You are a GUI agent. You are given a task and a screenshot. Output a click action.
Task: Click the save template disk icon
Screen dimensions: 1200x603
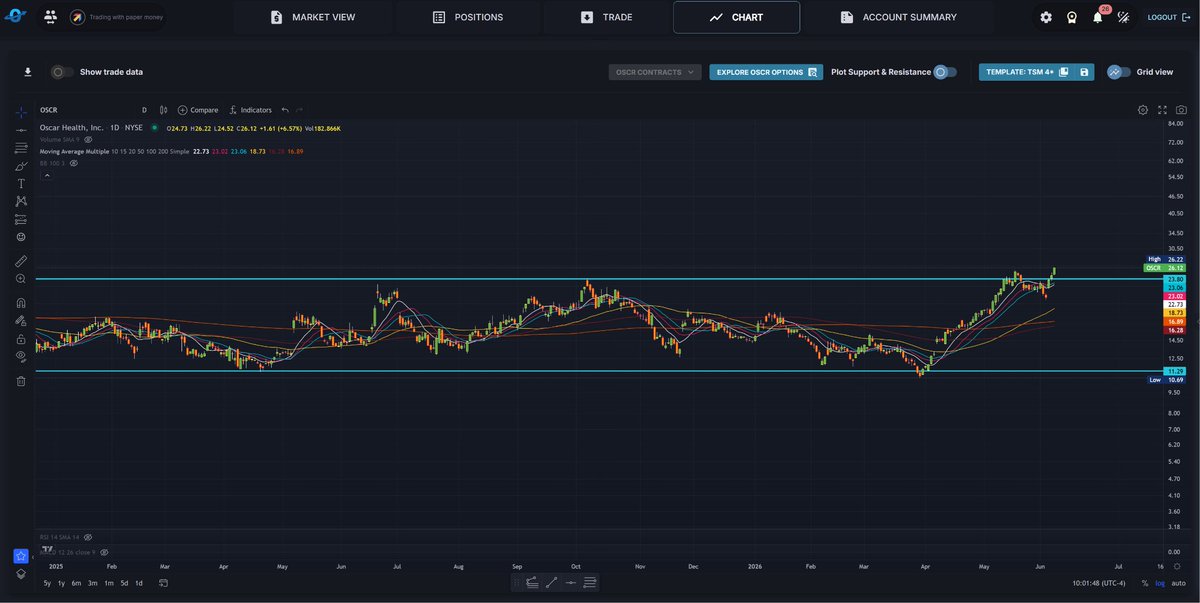(x=1084, y=72)
